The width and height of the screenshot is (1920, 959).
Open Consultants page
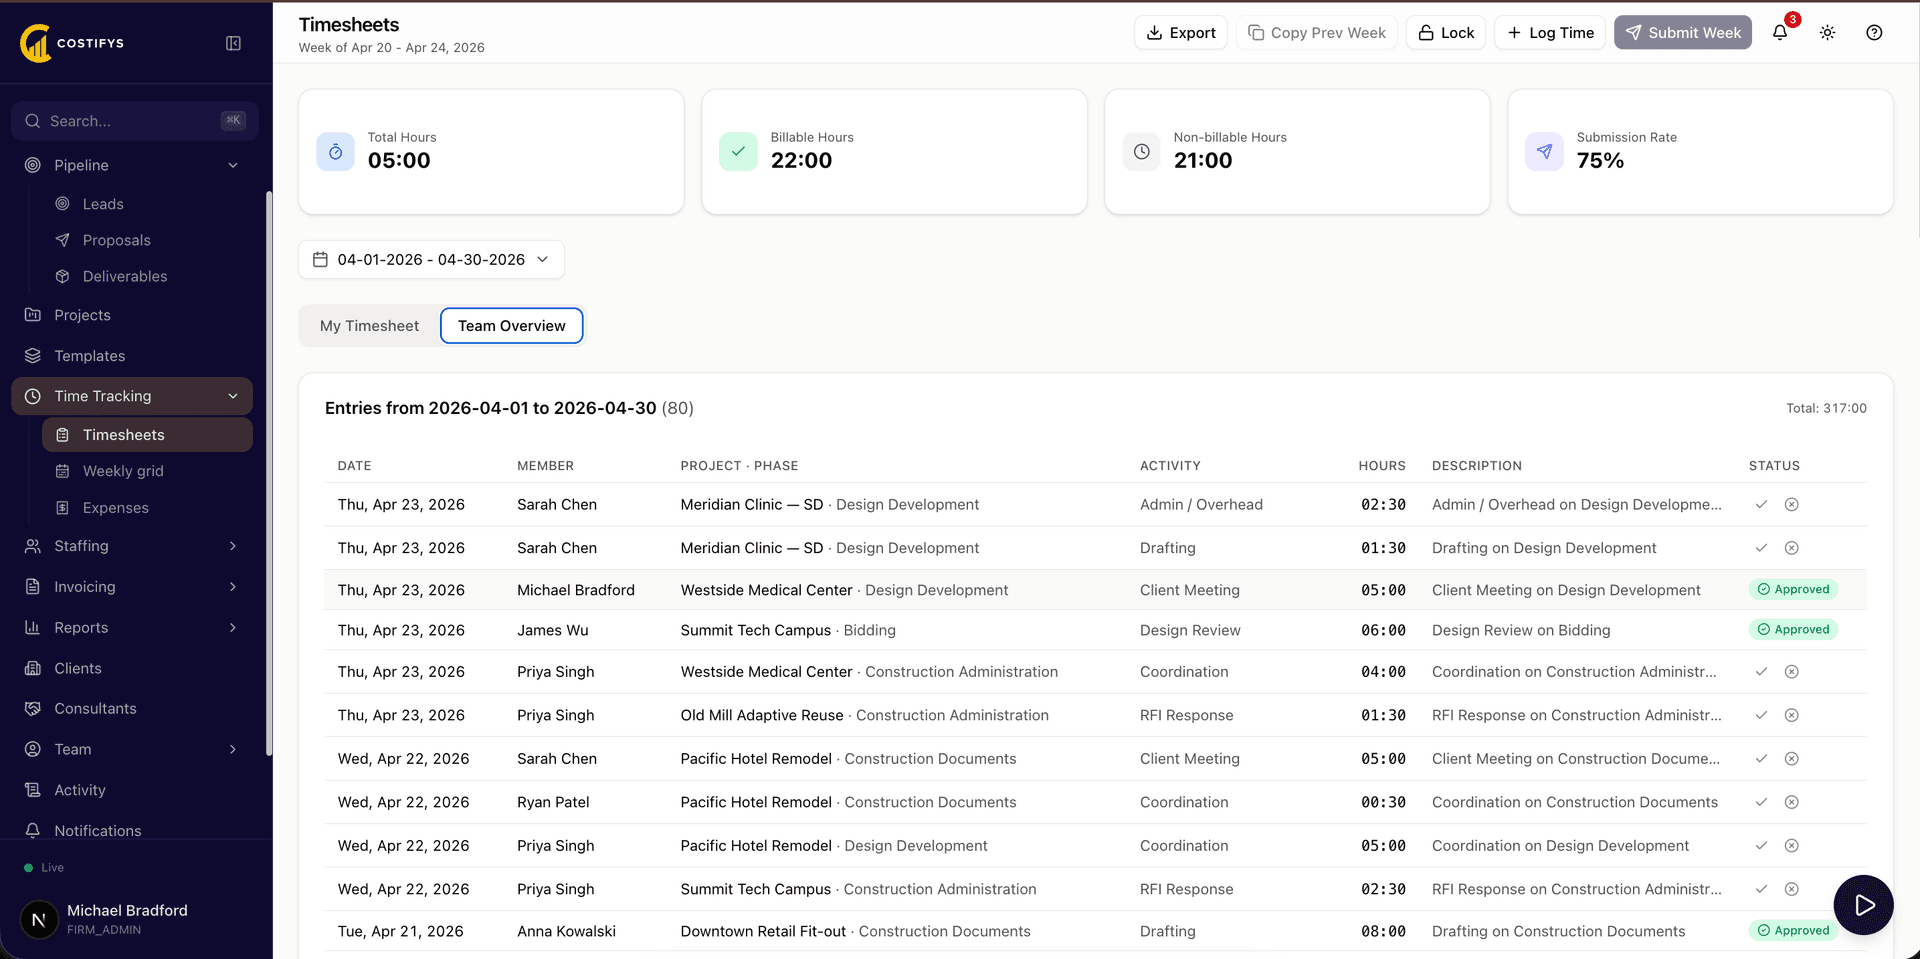click(x=132, y=708)
